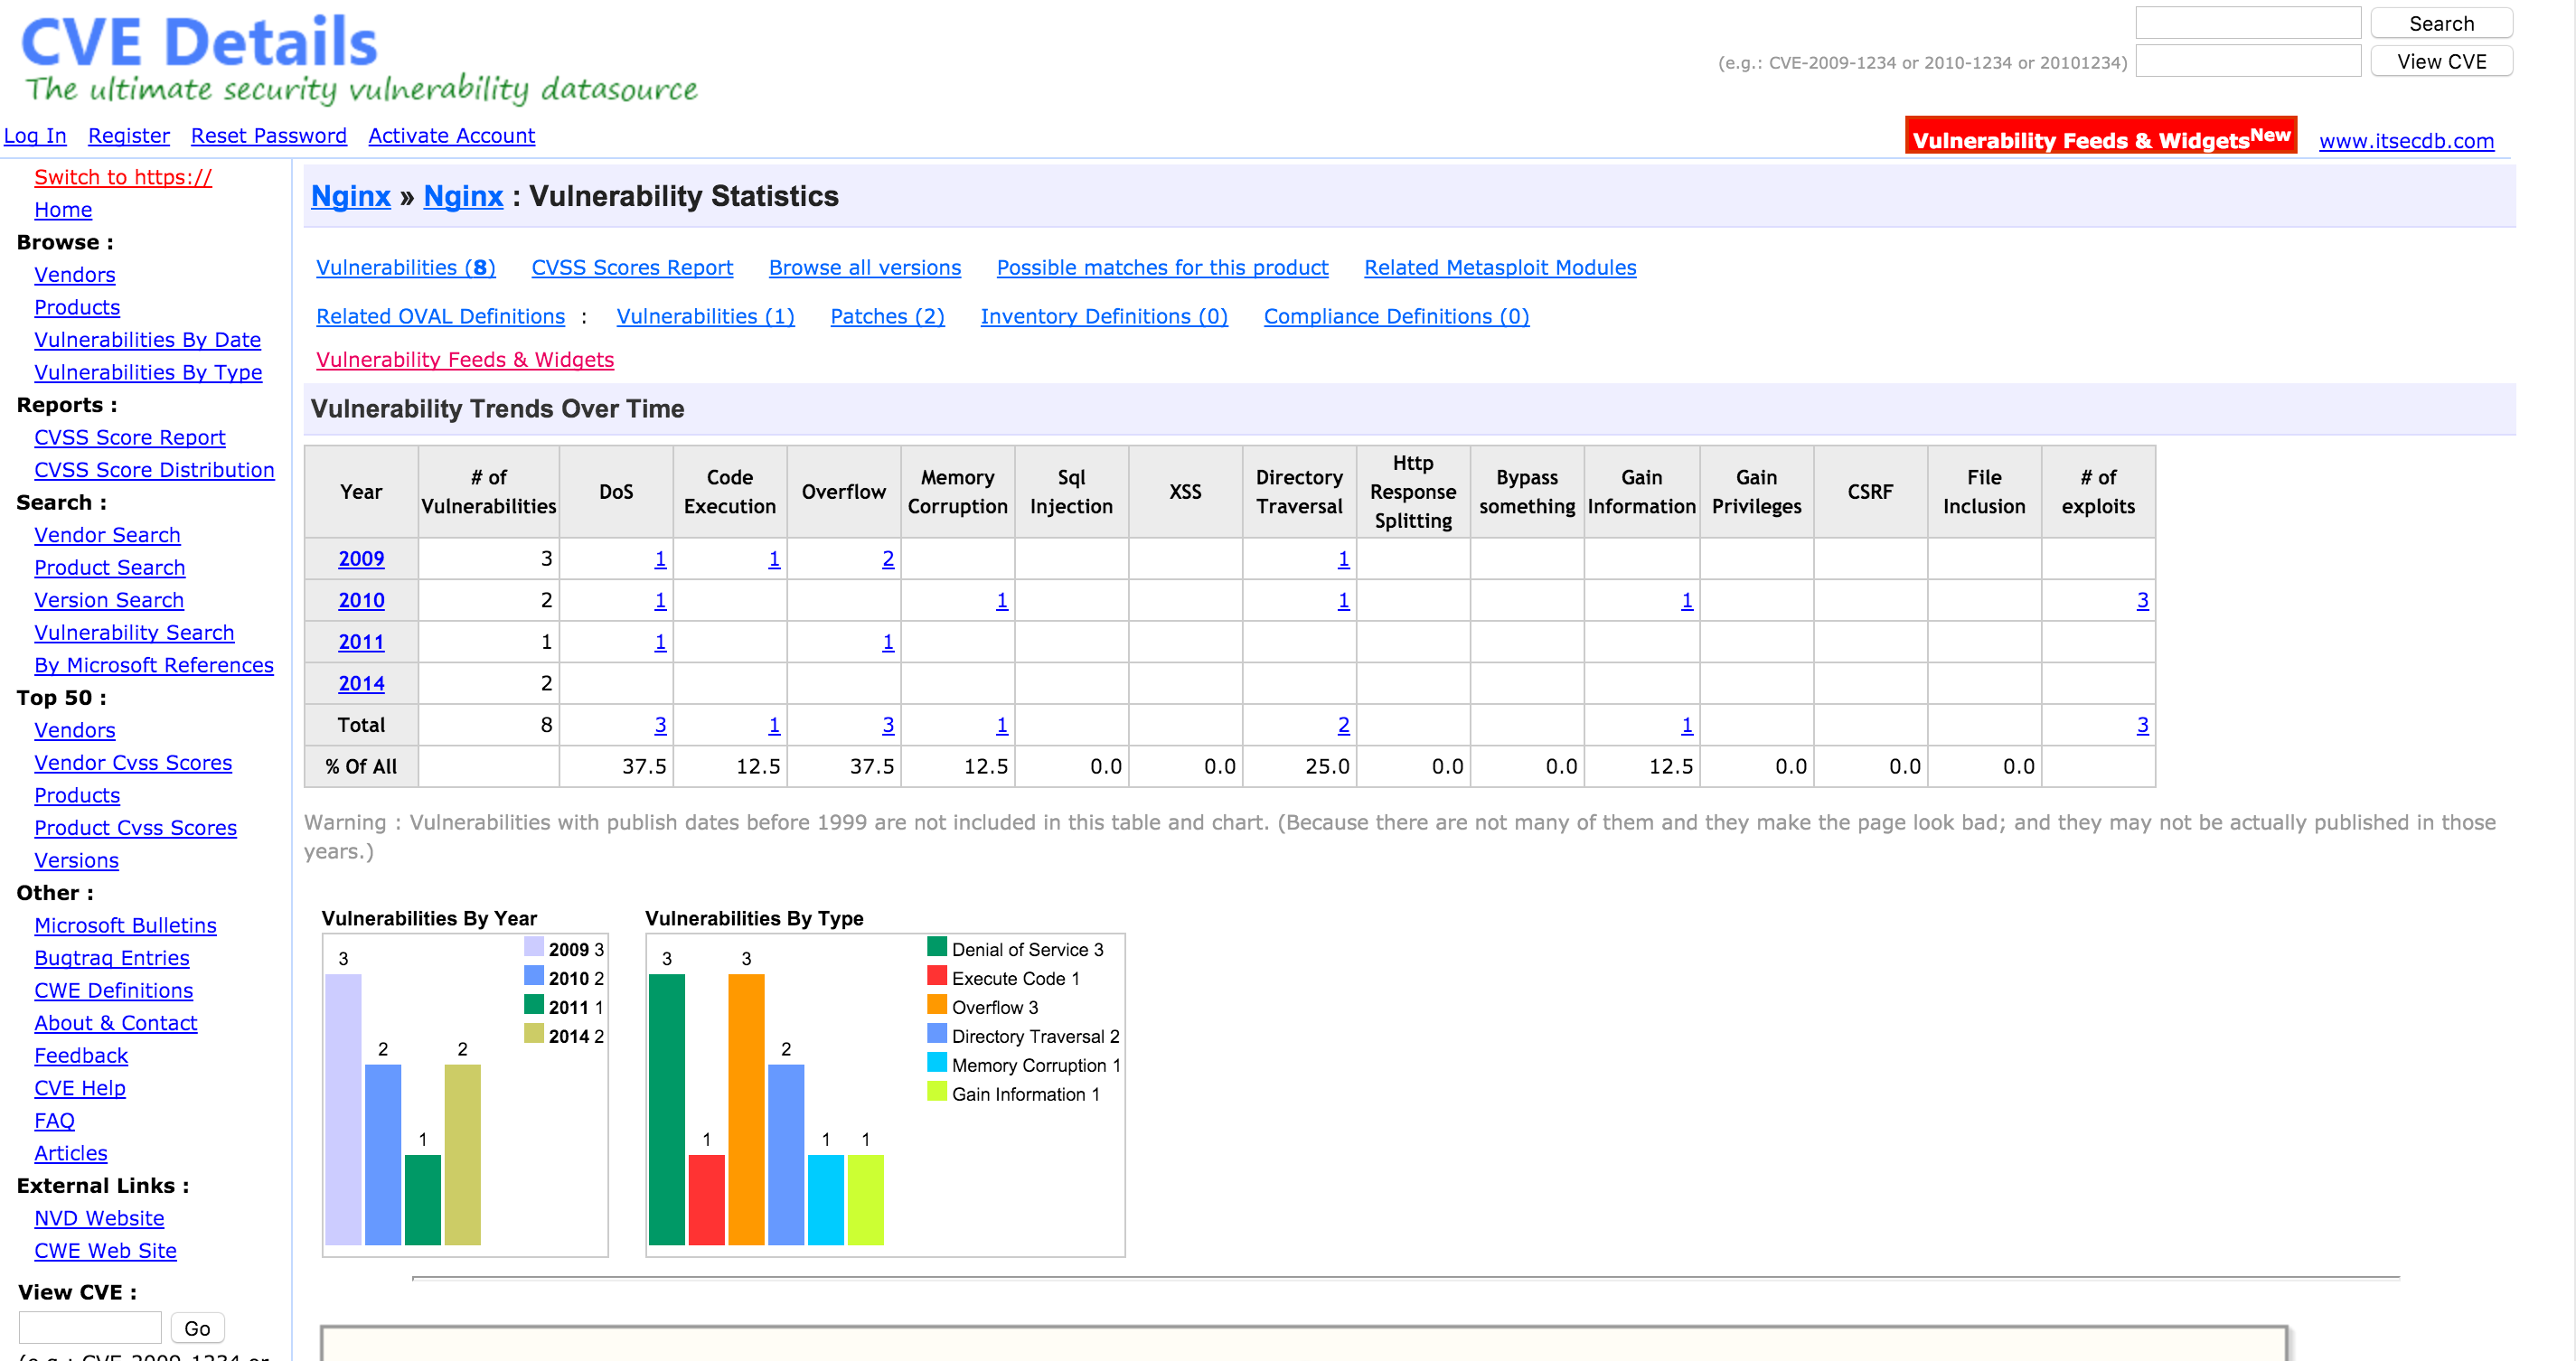
Task: Focus the sidebar View CVE input box
Action: [x=90, y=1327]
